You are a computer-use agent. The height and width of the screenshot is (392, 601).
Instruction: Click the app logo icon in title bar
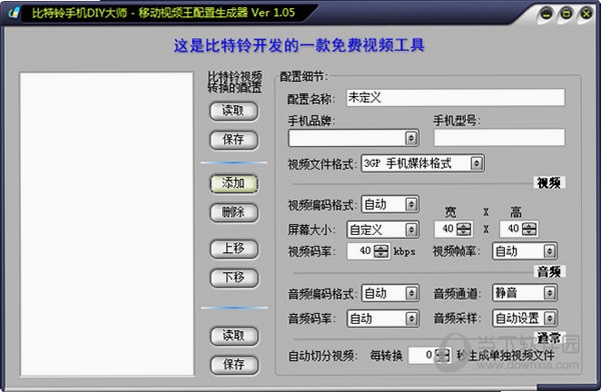(14, 13)
